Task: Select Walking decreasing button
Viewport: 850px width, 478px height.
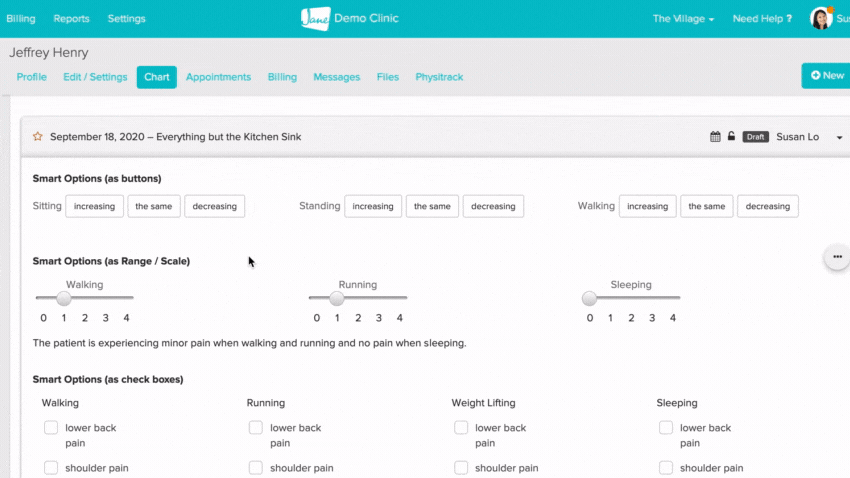Action: (768, 206)
